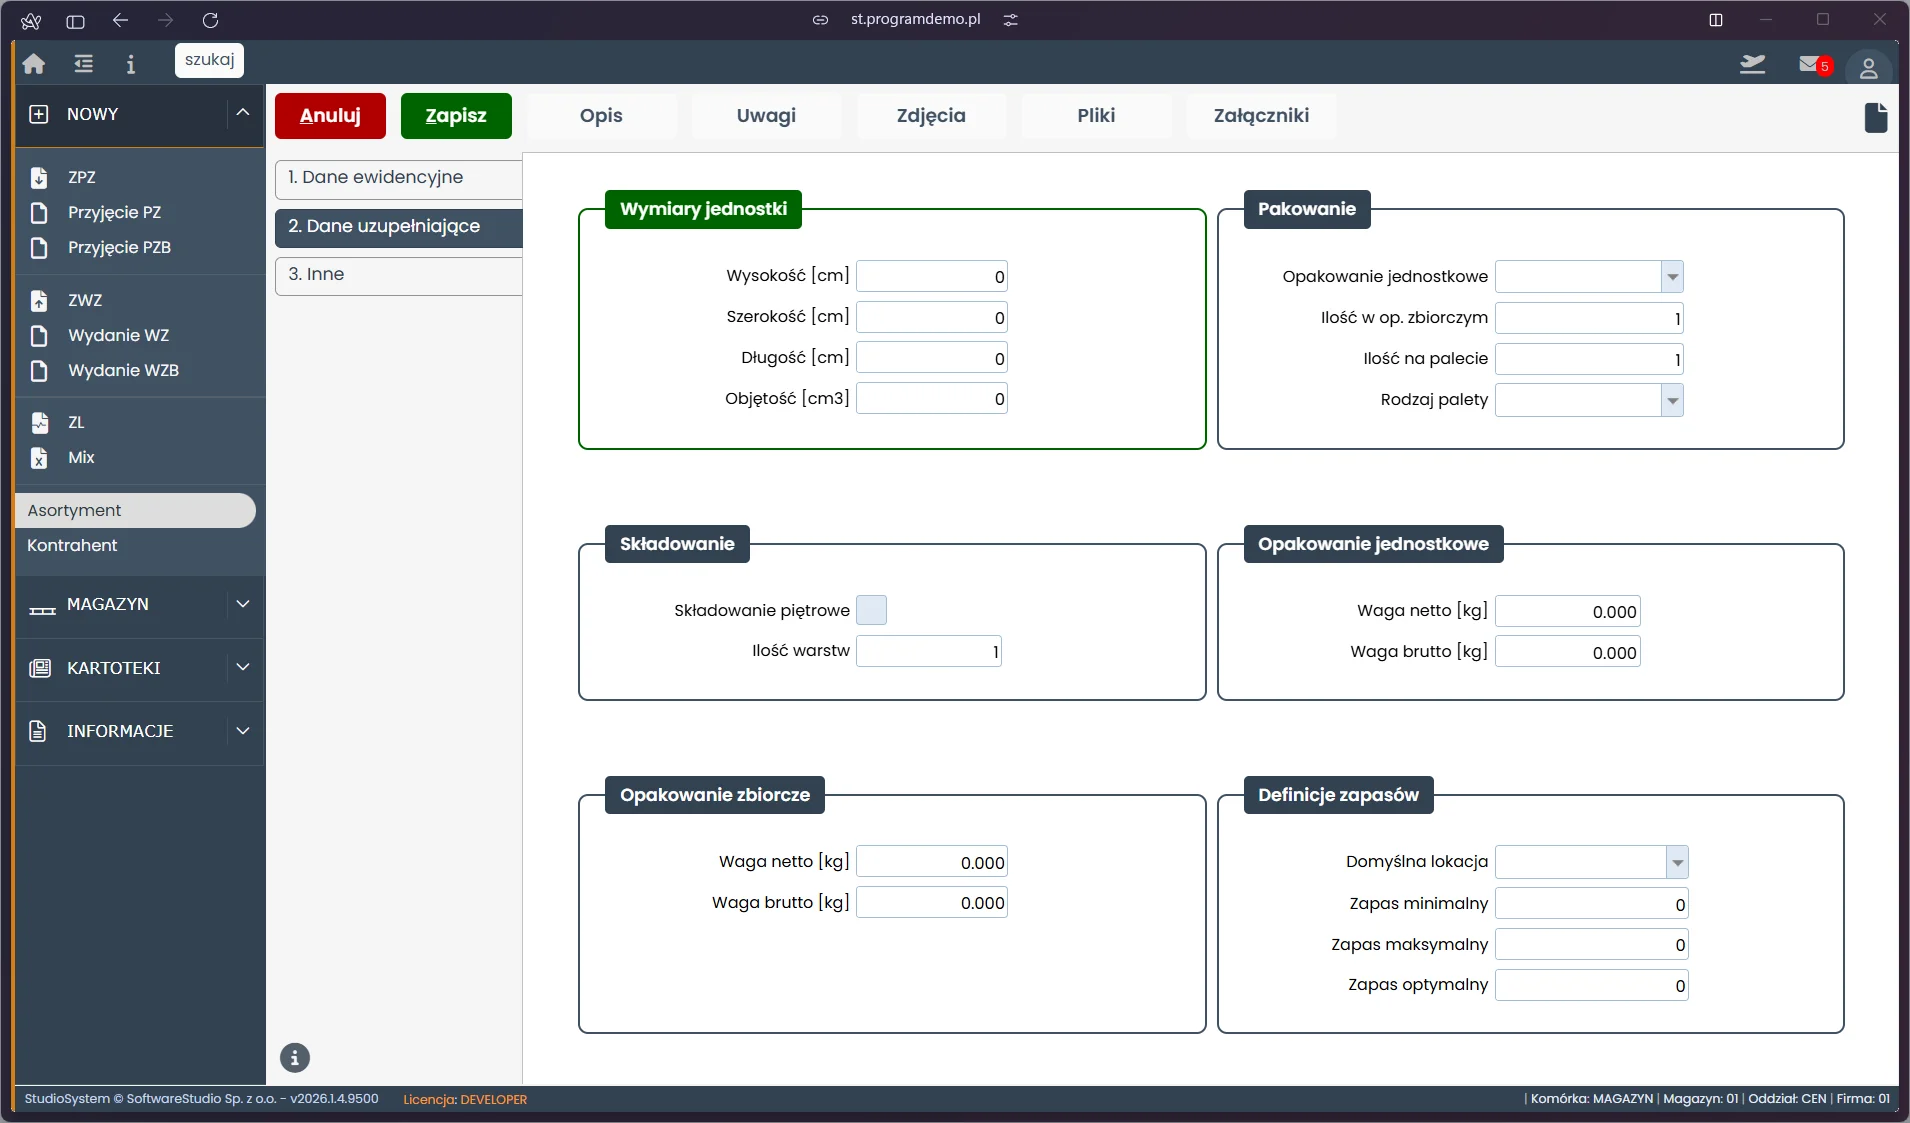Viewport: 1910px width, 1123px height.
Task: Click the download tray icon
Action: [1752, 64]
